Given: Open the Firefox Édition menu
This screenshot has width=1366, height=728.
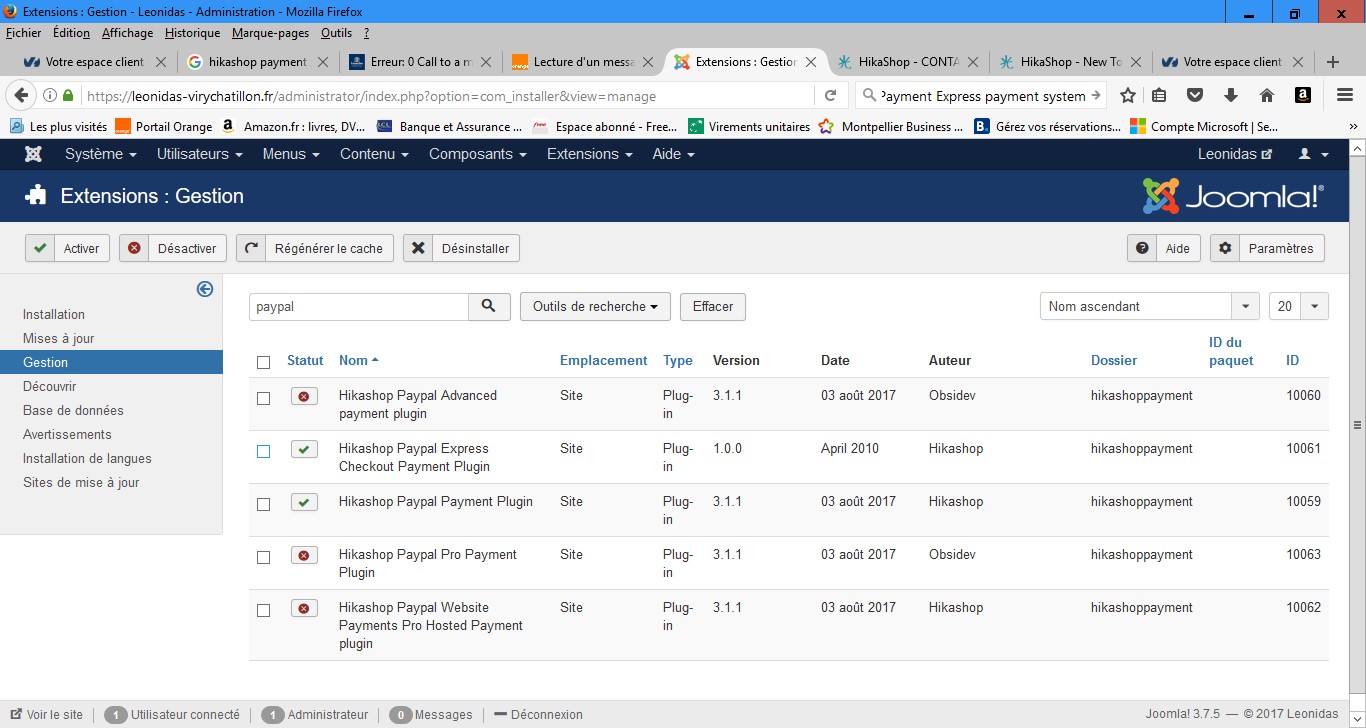Looking at the screenshot, I should tap(71, 33).
